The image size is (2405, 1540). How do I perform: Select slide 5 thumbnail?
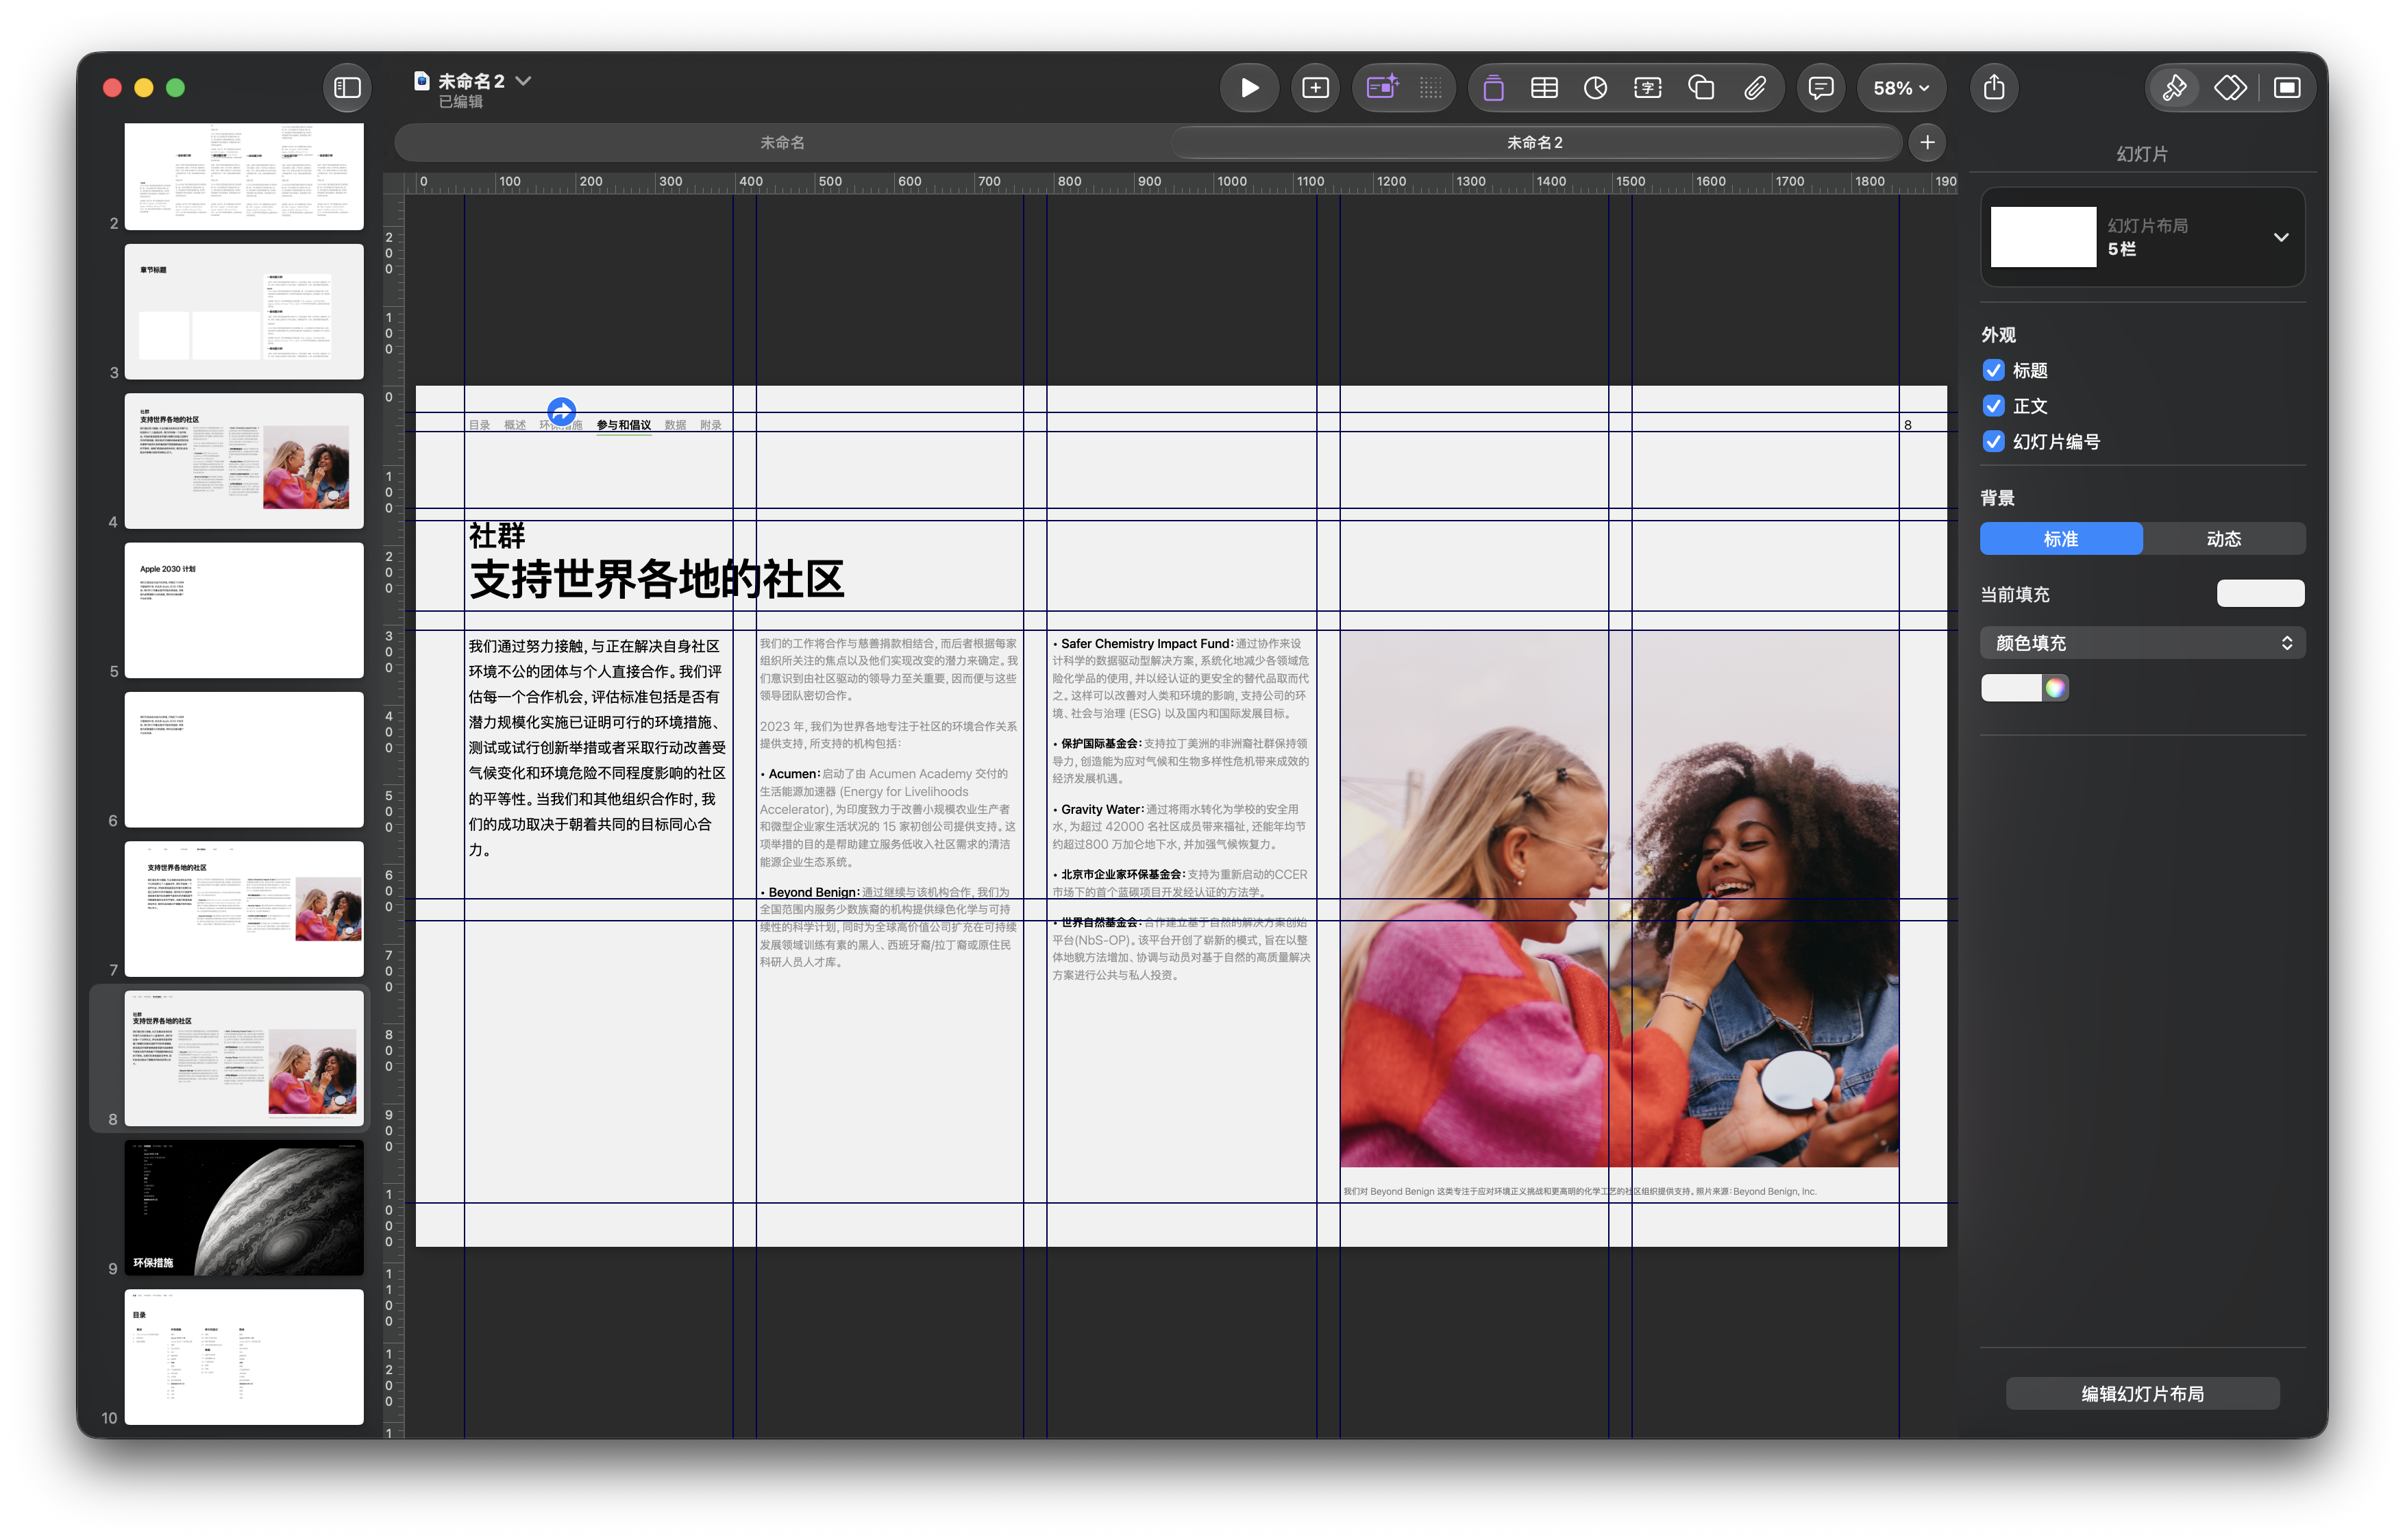click(x=243, y=610)
